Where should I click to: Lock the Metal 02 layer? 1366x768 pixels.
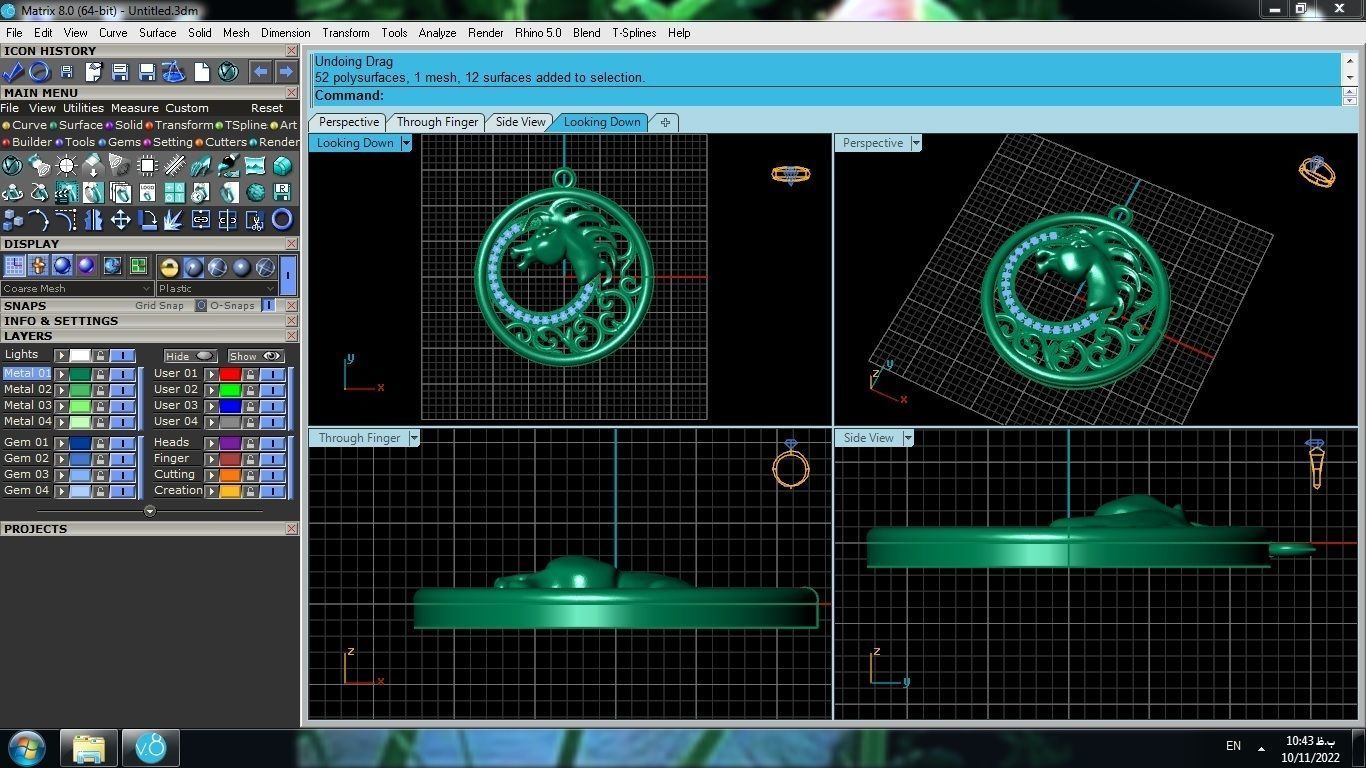coord(100,390)
